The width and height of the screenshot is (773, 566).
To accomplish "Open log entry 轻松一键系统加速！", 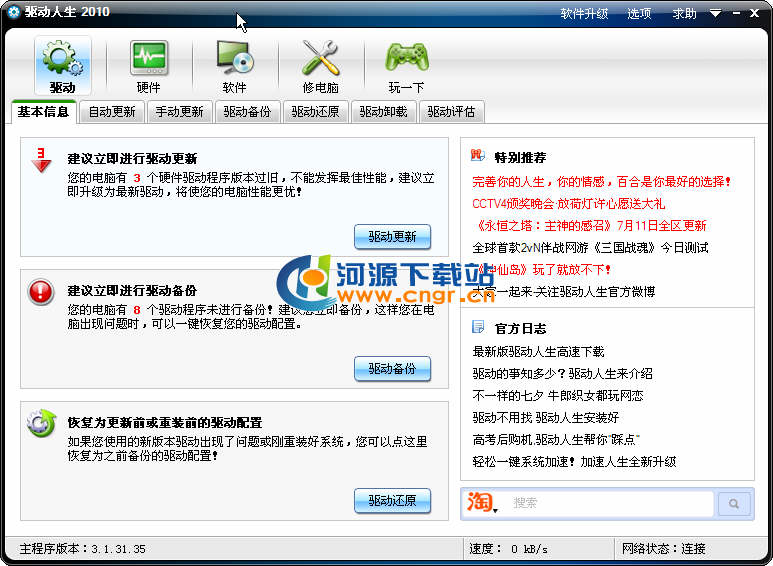I will (x=574, y=461).
